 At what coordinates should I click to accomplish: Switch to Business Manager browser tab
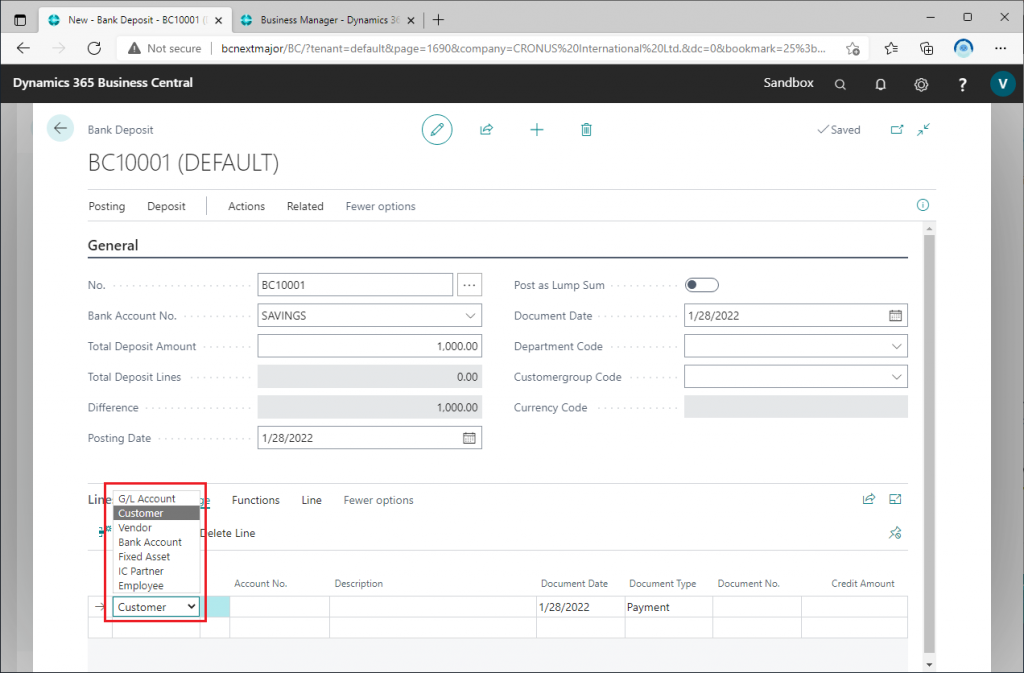click(x=329, y=20)
